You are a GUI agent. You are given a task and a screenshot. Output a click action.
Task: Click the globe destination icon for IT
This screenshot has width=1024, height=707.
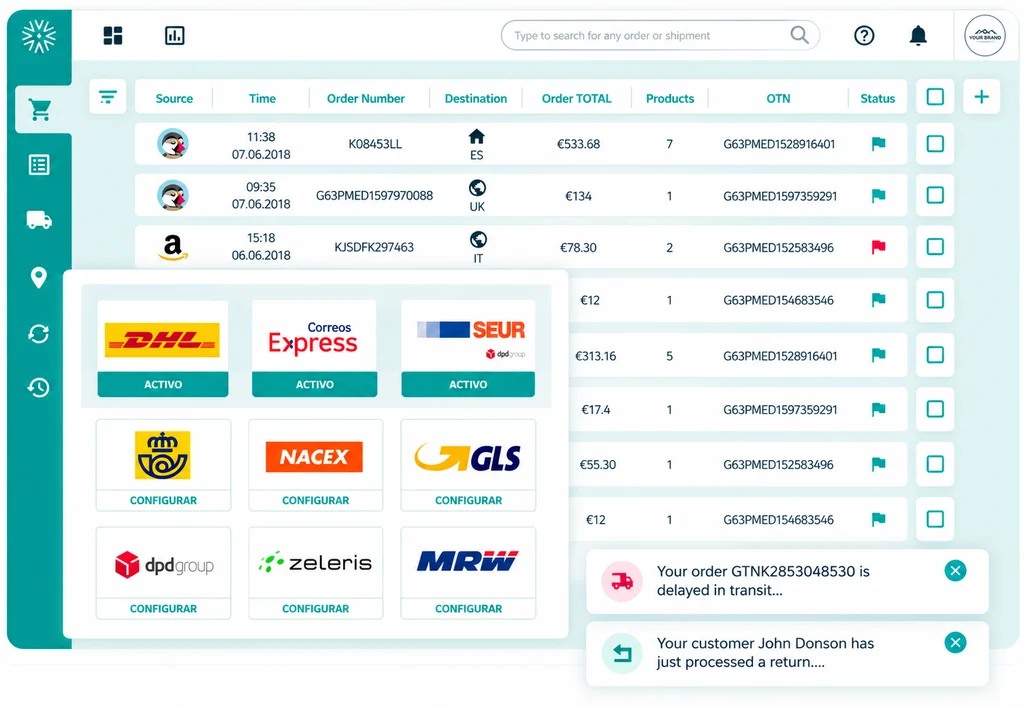478,239
